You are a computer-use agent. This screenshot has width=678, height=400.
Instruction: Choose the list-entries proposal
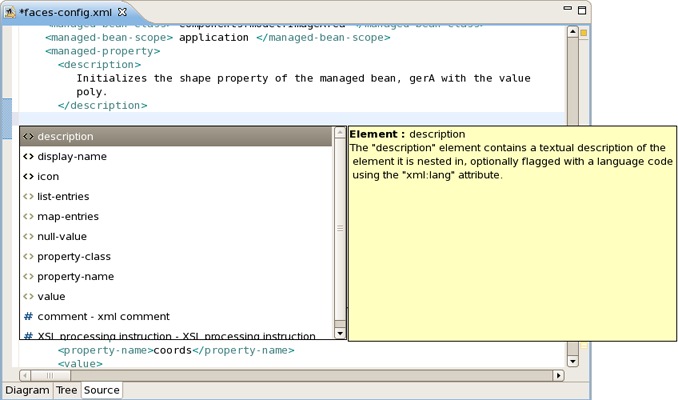176,196
